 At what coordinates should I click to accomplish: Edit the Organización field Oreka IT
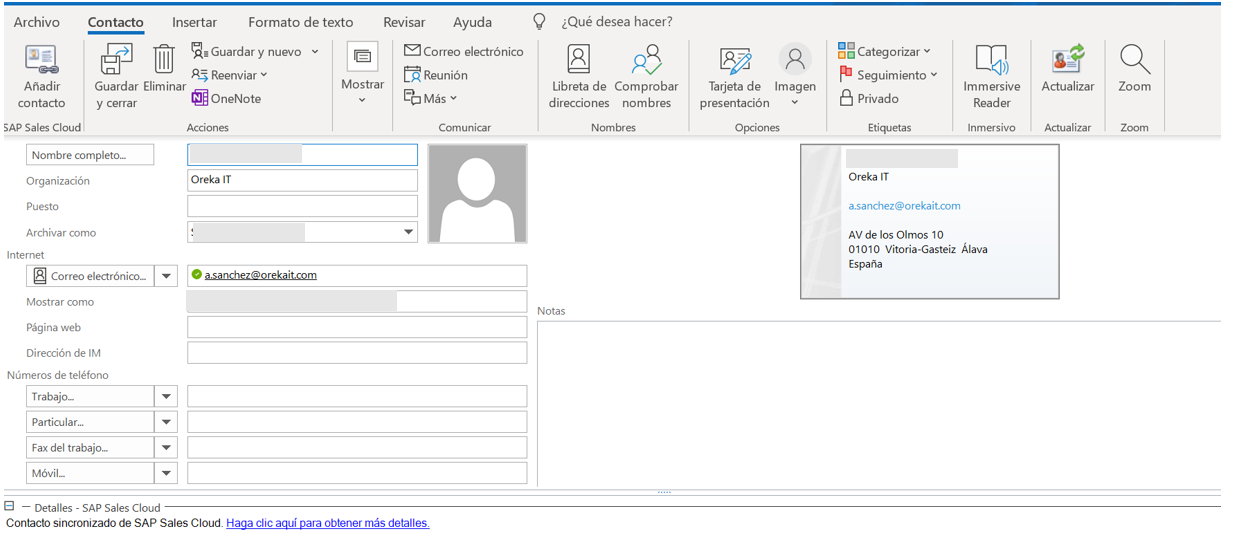click(302, 180)
